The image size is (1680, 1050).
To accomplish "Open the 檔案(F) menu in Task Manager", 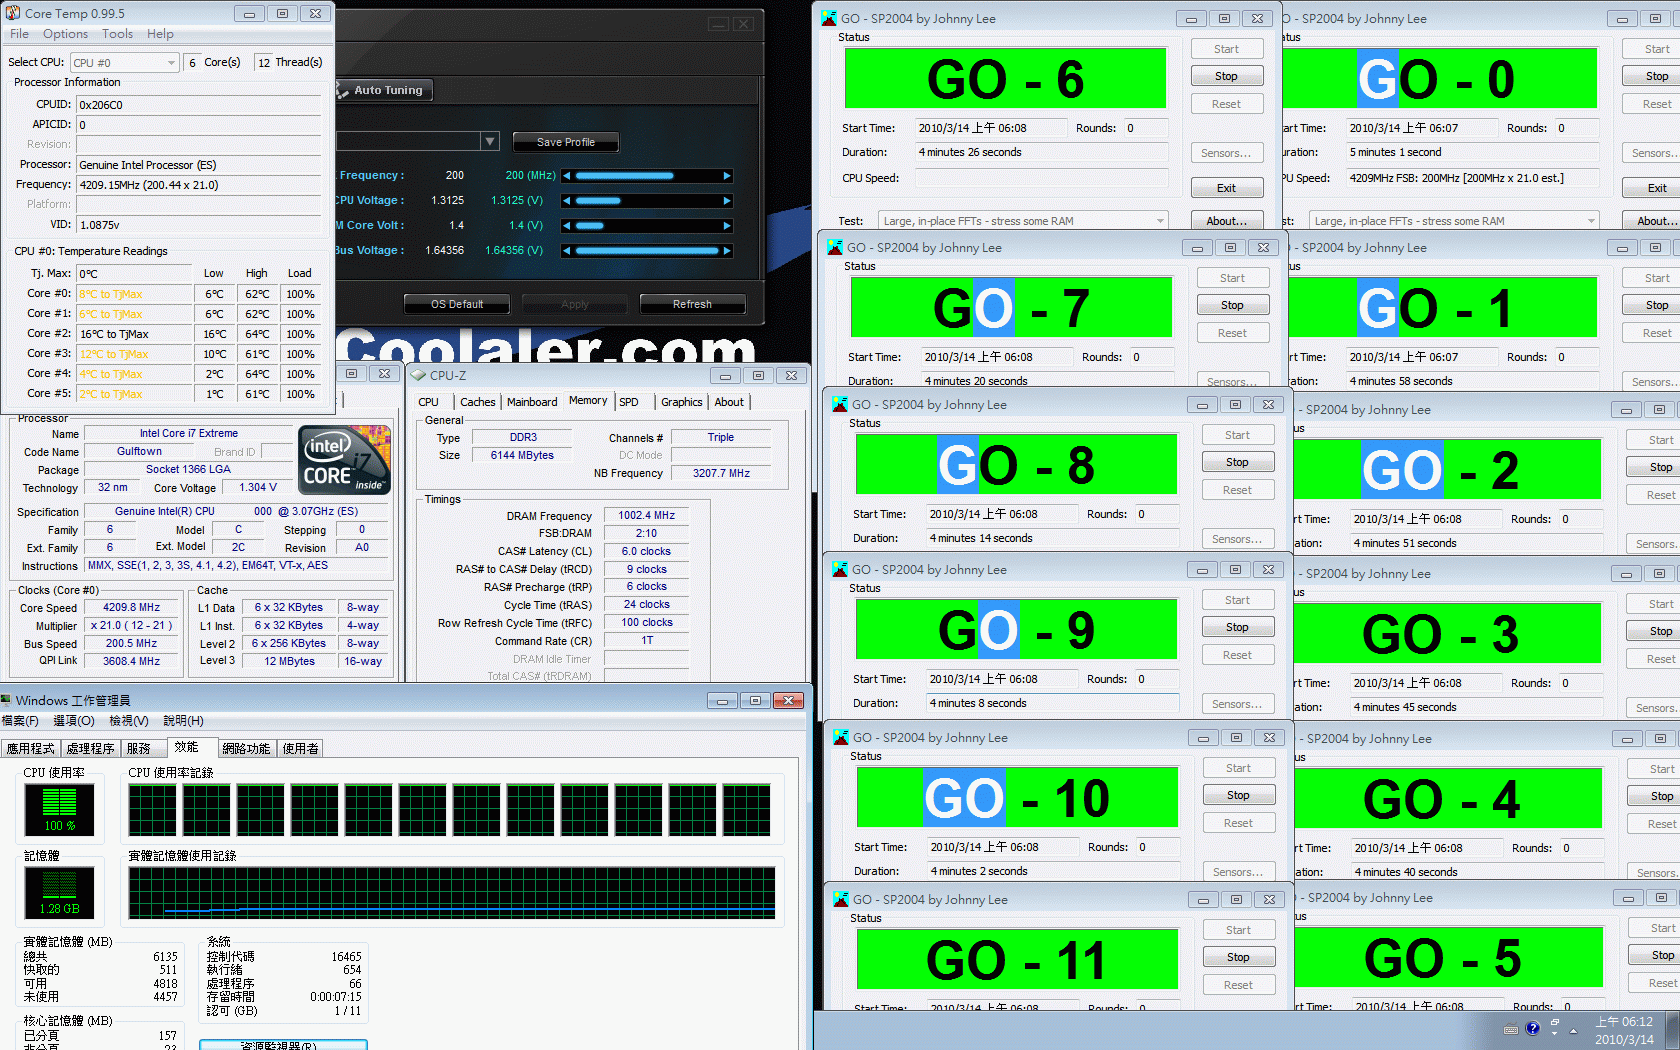I will tap(20, 721).
